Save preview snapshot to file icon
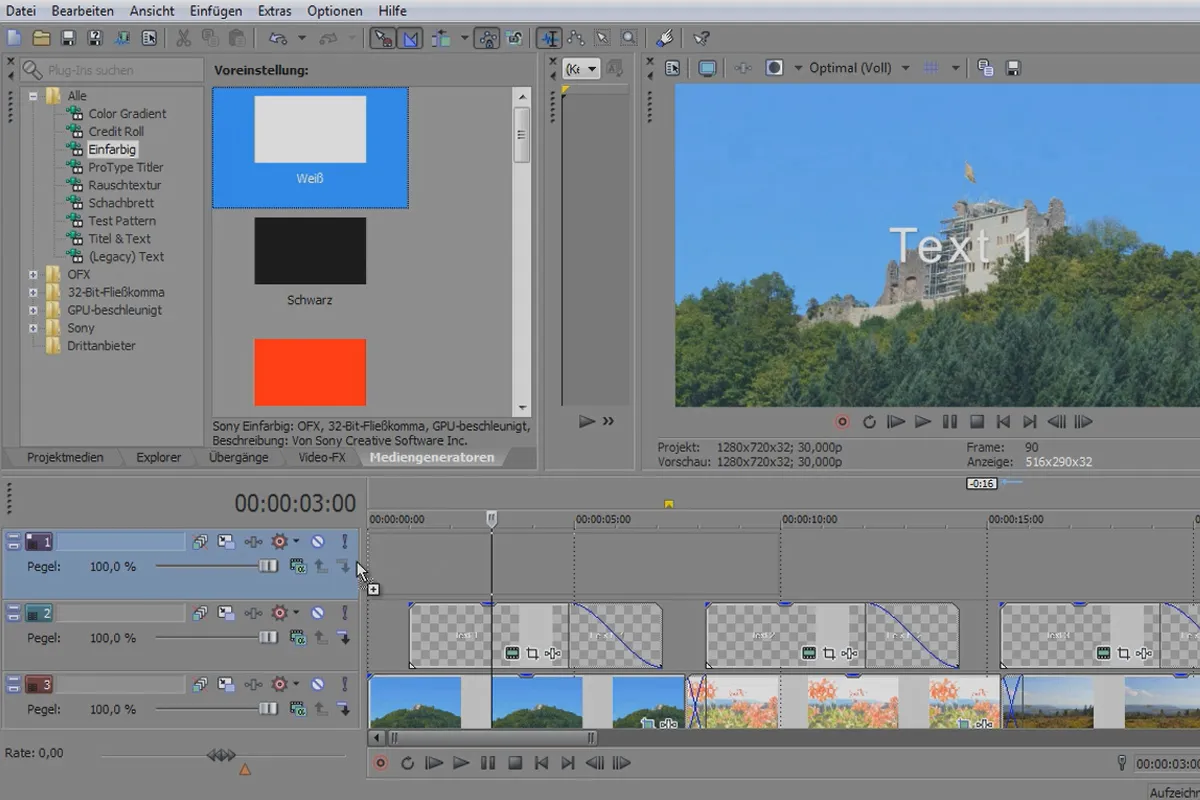 [1013, 68]
